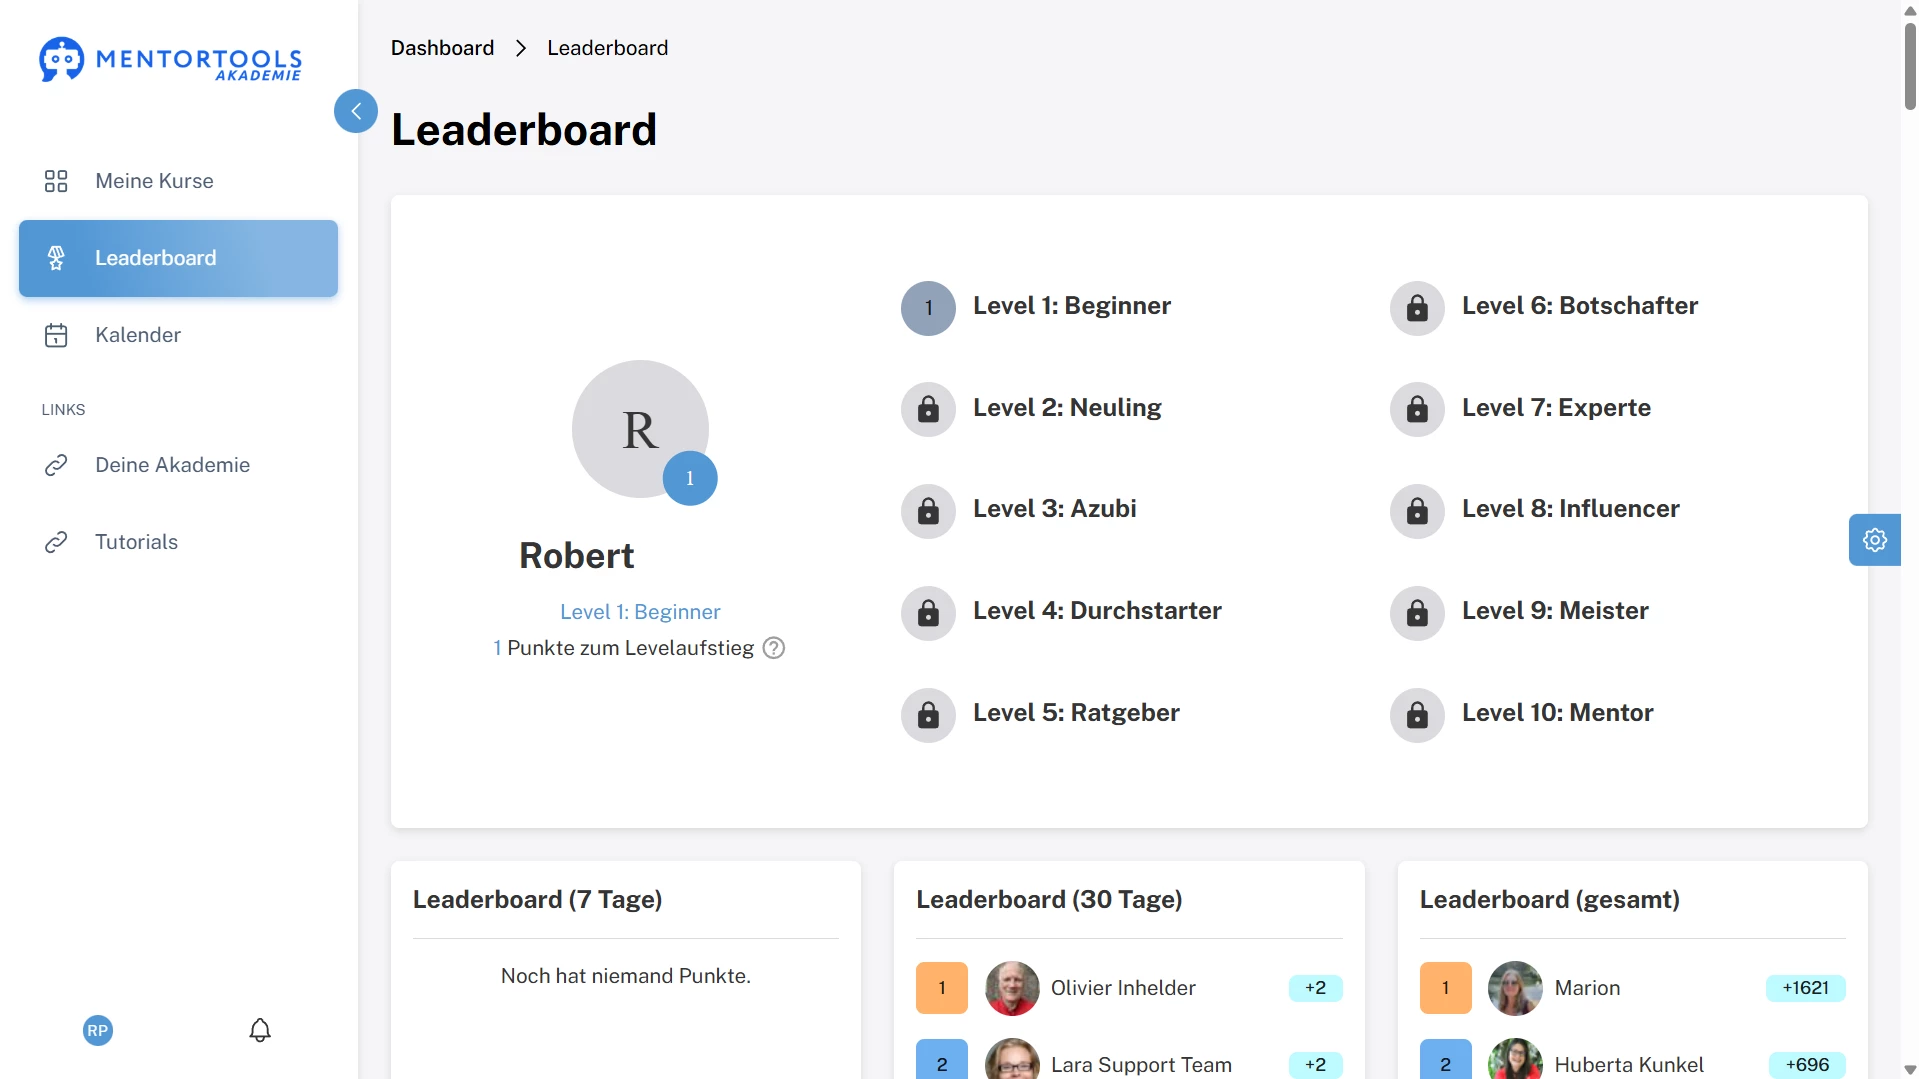This screenshot has width=1919, height=1079.
Task: Click the MentorTools Akademie logo
Action: 171,60
